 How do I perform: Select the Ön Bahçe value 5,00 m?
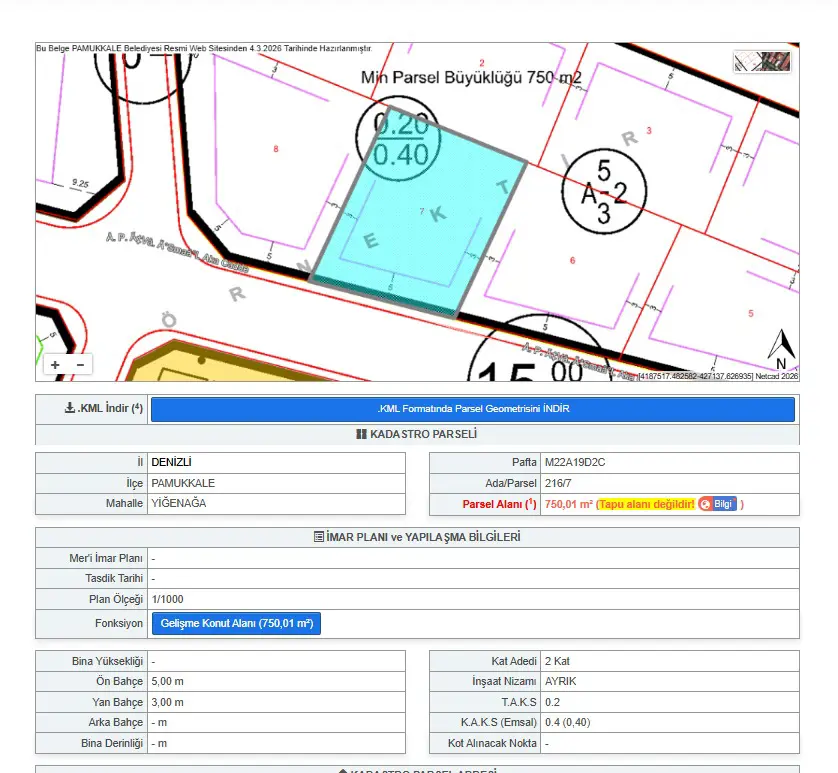click(167, 681)
